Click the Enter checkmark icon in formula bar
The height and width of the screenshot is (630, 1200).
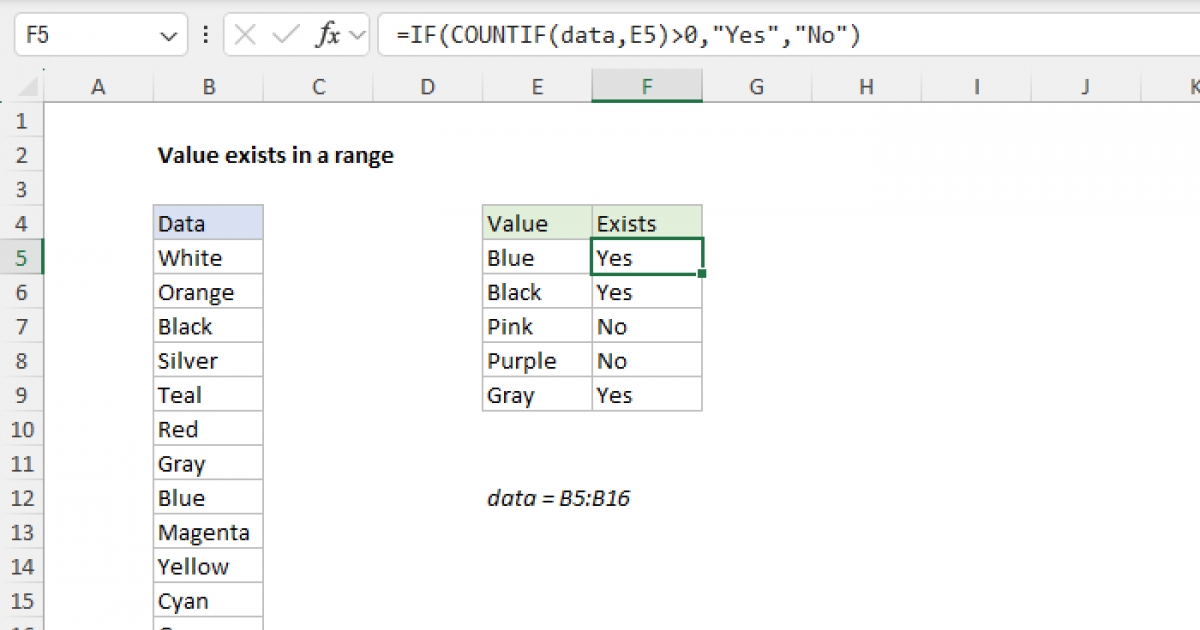[286, 36]
